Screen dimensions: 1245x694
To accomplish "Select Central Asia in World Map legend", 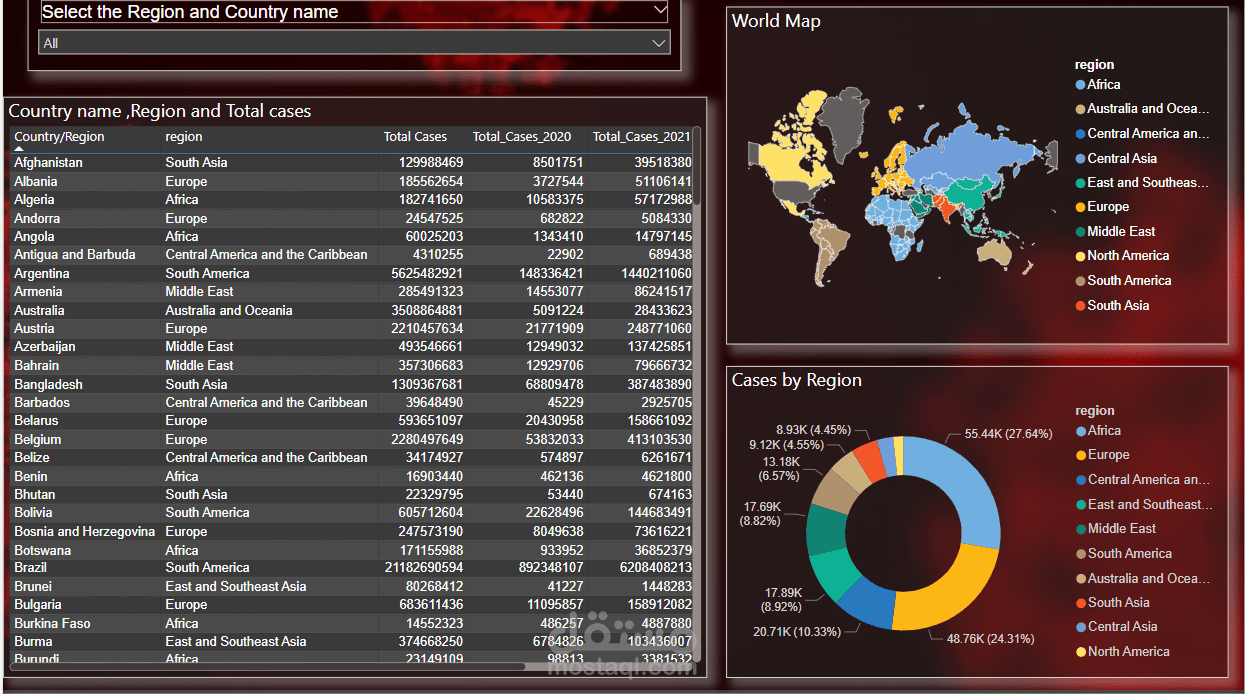I will (1116, 158).
